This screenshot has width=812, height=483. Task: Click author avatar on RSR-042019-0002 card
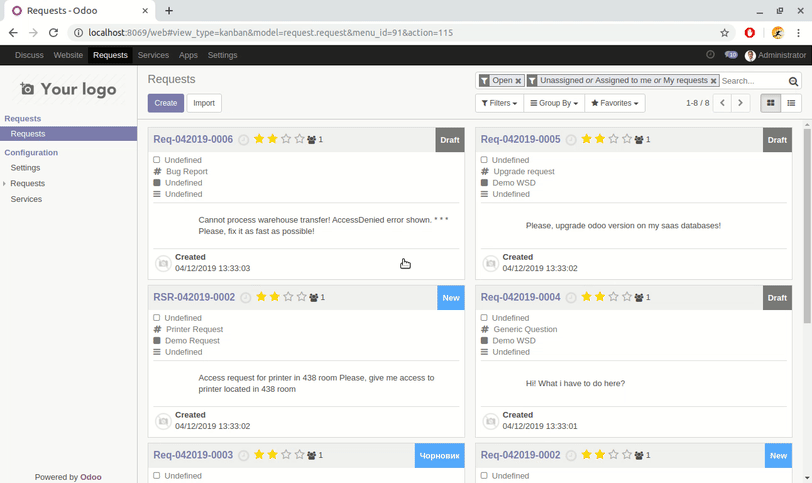tap(163, 421)
